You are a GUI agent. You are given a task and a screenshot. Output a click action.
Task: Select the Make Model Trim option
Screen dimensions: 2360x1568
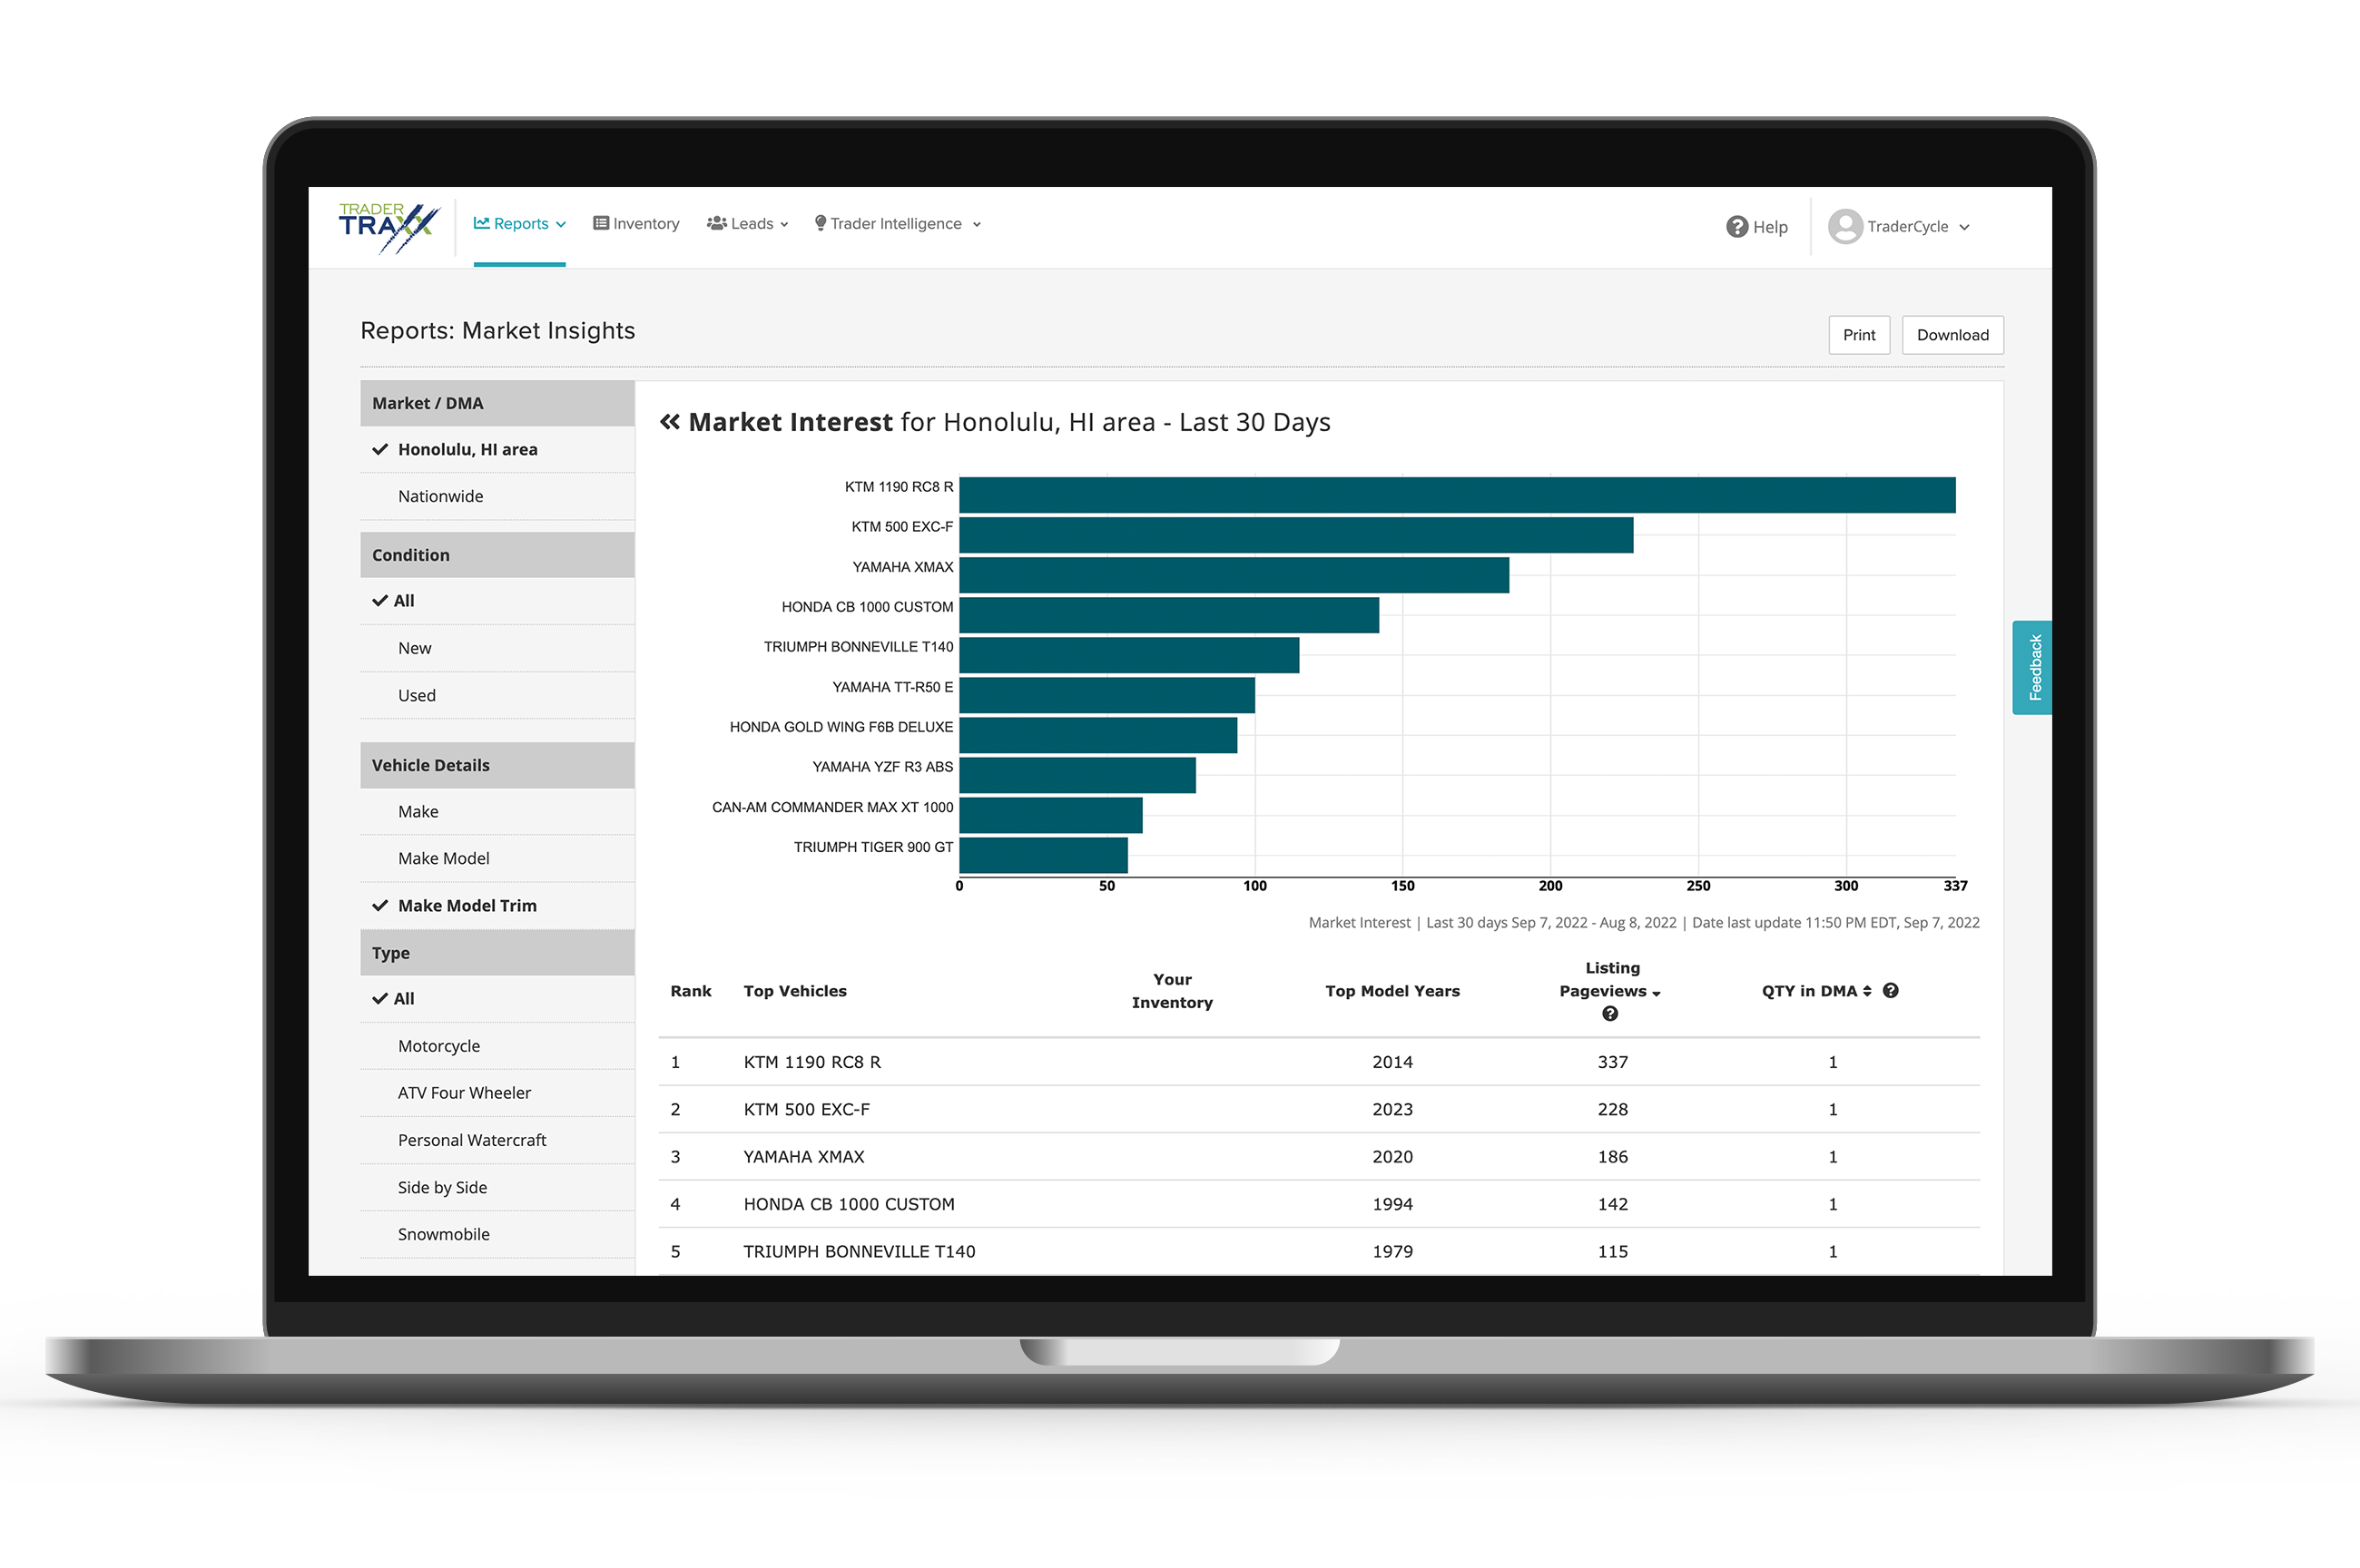click(497, 906)
